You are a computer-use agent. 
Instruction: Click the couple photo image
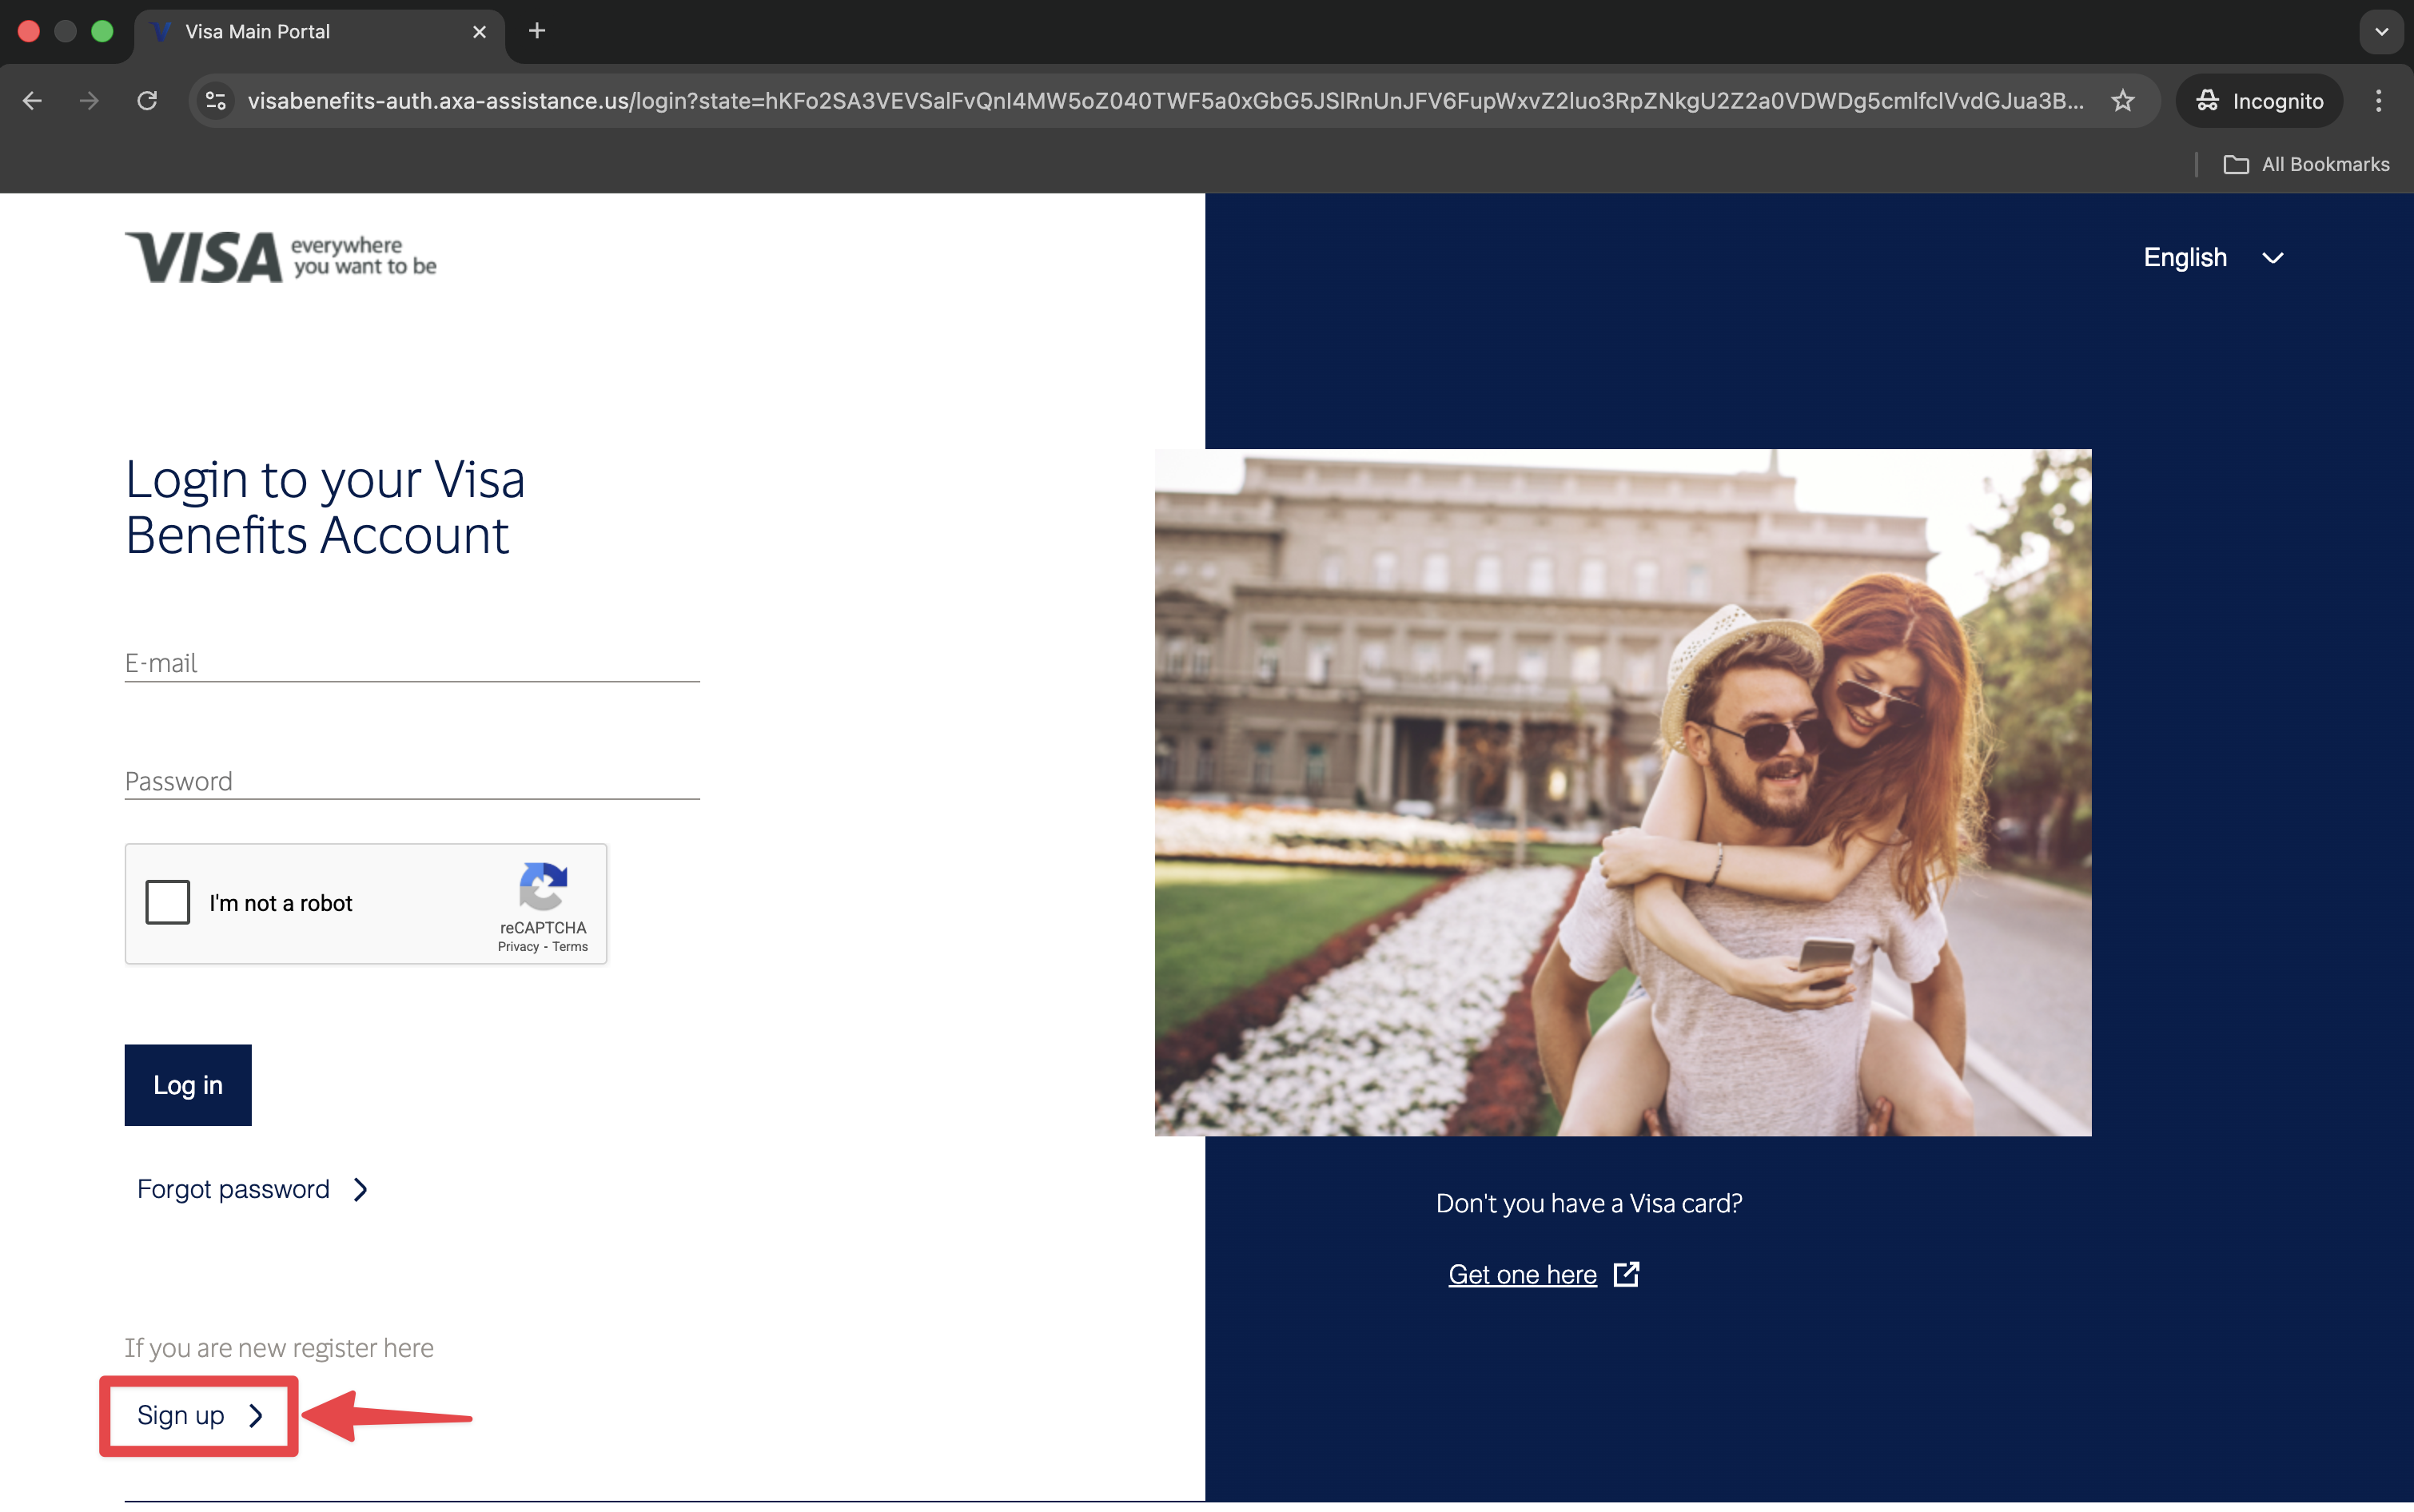click(1622, 792)
